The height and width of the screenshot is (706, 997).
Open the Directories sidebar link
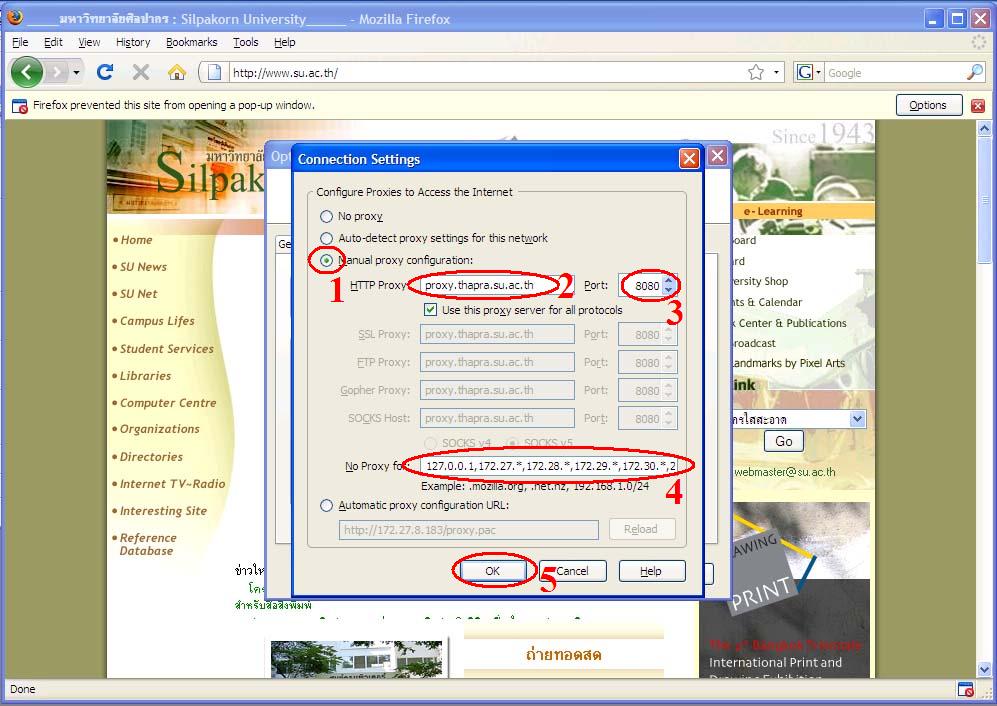pos(151,457)
